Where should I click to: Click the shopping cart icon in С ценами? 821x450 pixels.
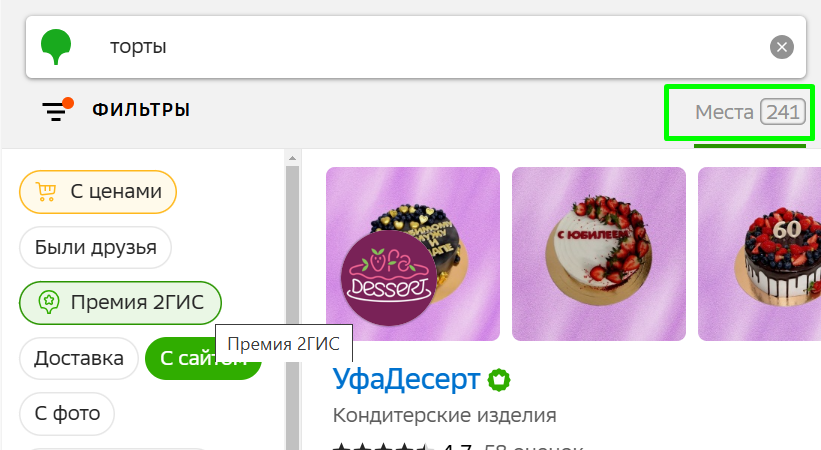[x=46, y=191]
